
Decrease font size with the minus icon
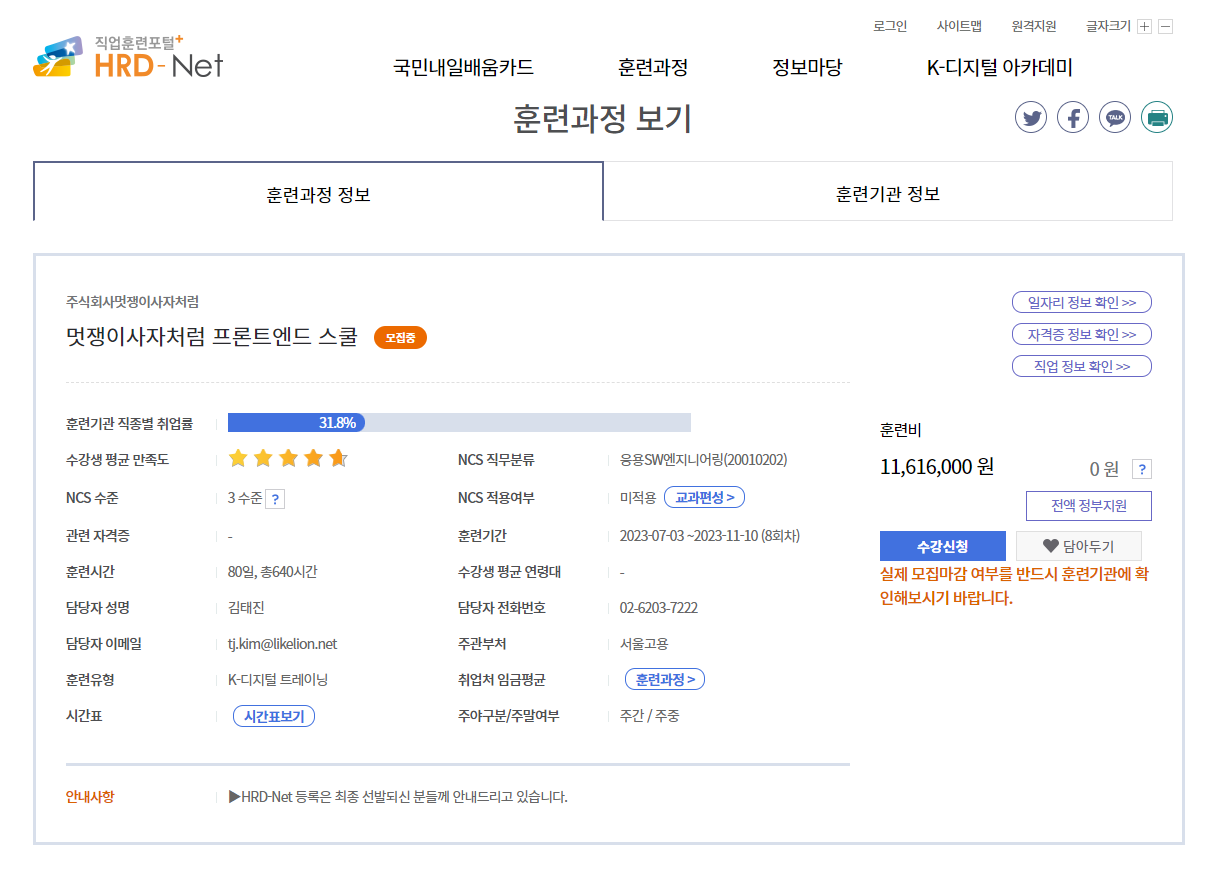point(1165,27)
